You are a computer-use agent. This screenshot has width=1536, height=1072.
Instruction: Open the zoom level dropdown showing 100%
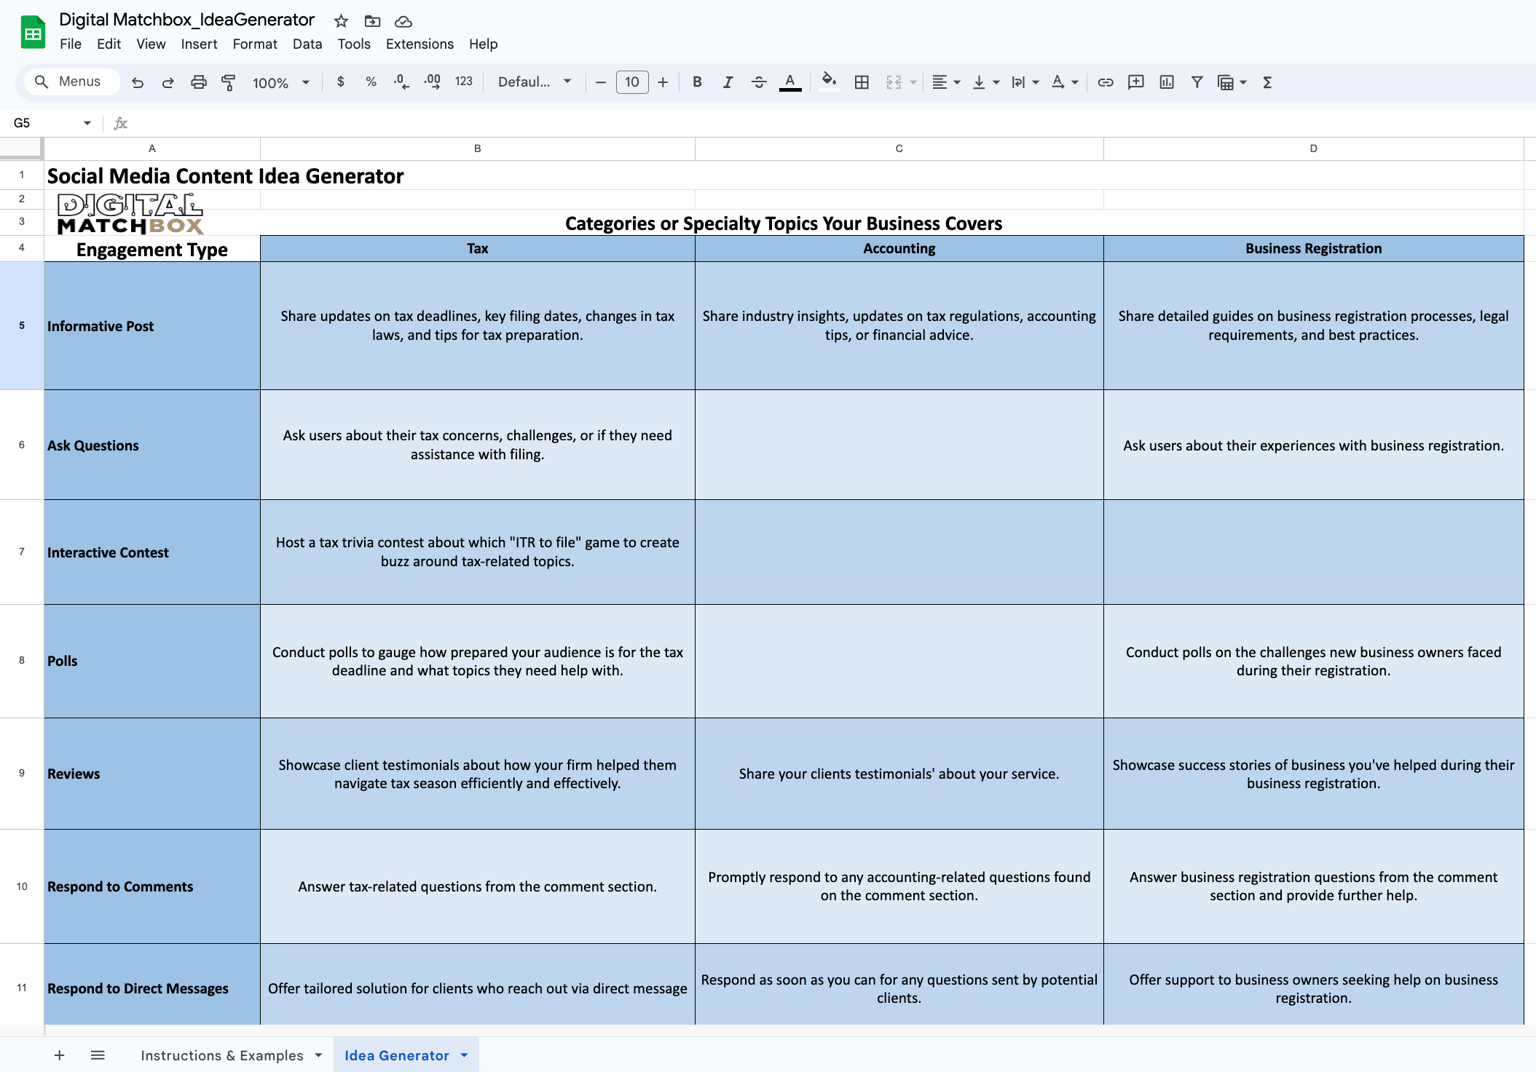(x=281, y=82)
